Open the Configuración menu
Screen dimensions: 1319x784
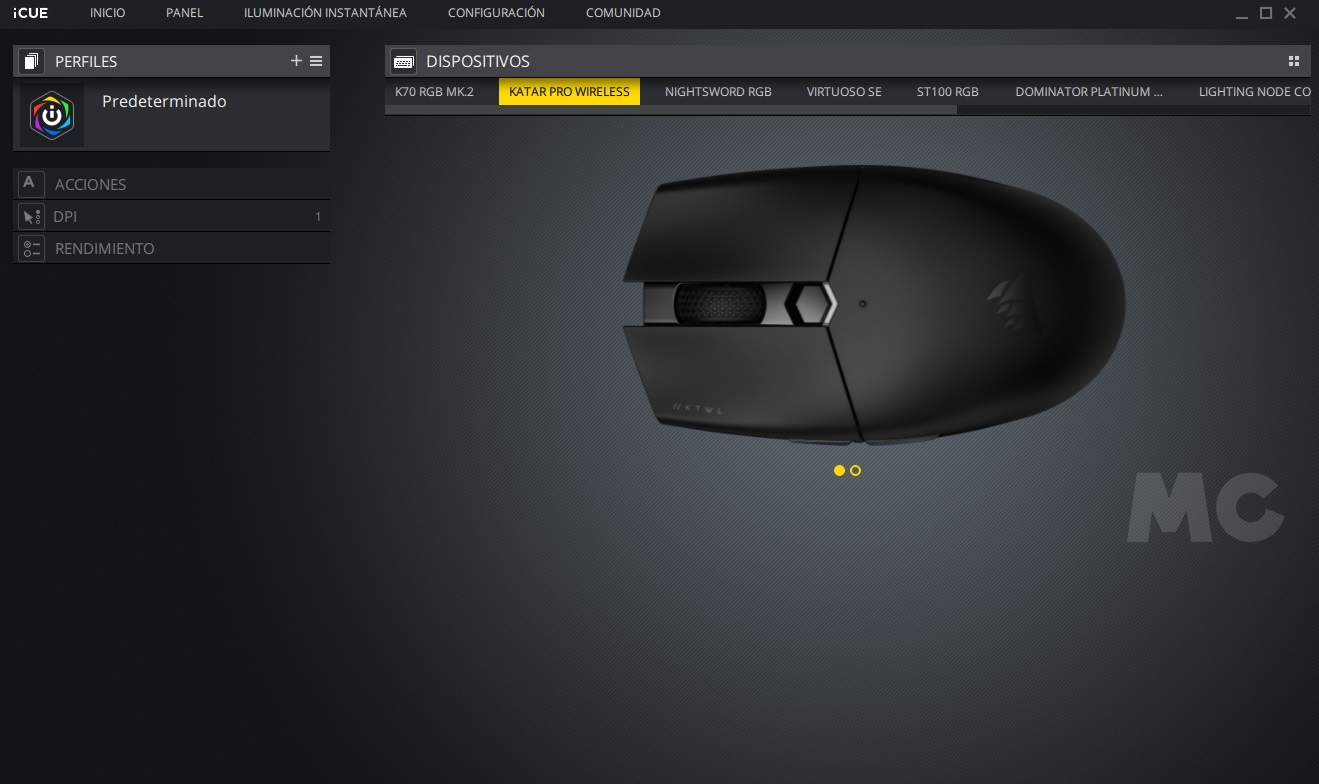[496, 13]
